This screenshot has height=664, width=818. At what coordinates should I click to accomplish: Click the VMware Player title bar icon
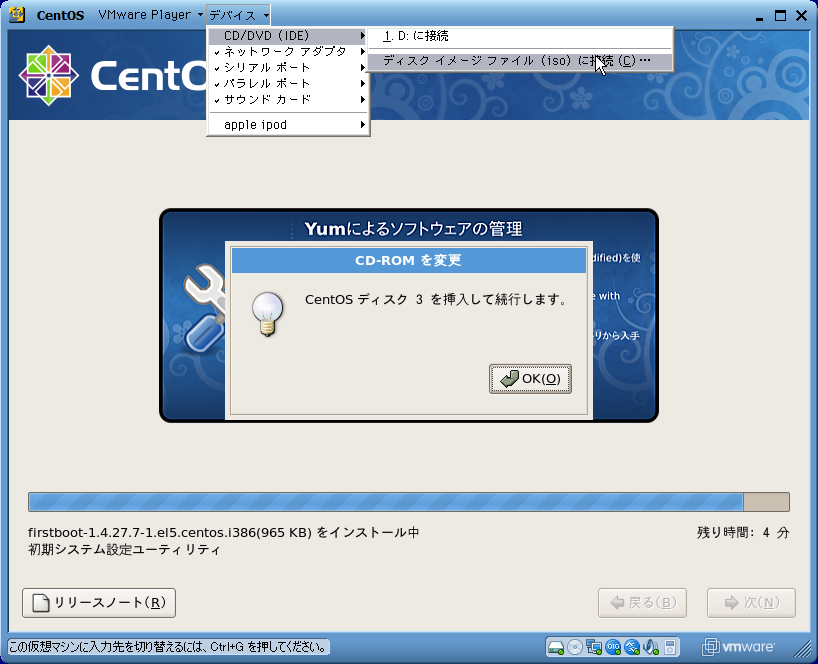point(17,15)
